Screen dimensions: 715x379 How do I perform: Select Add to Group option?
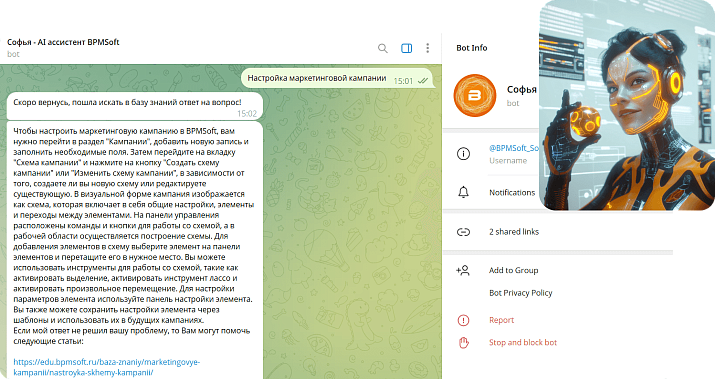tap(513, 270)
